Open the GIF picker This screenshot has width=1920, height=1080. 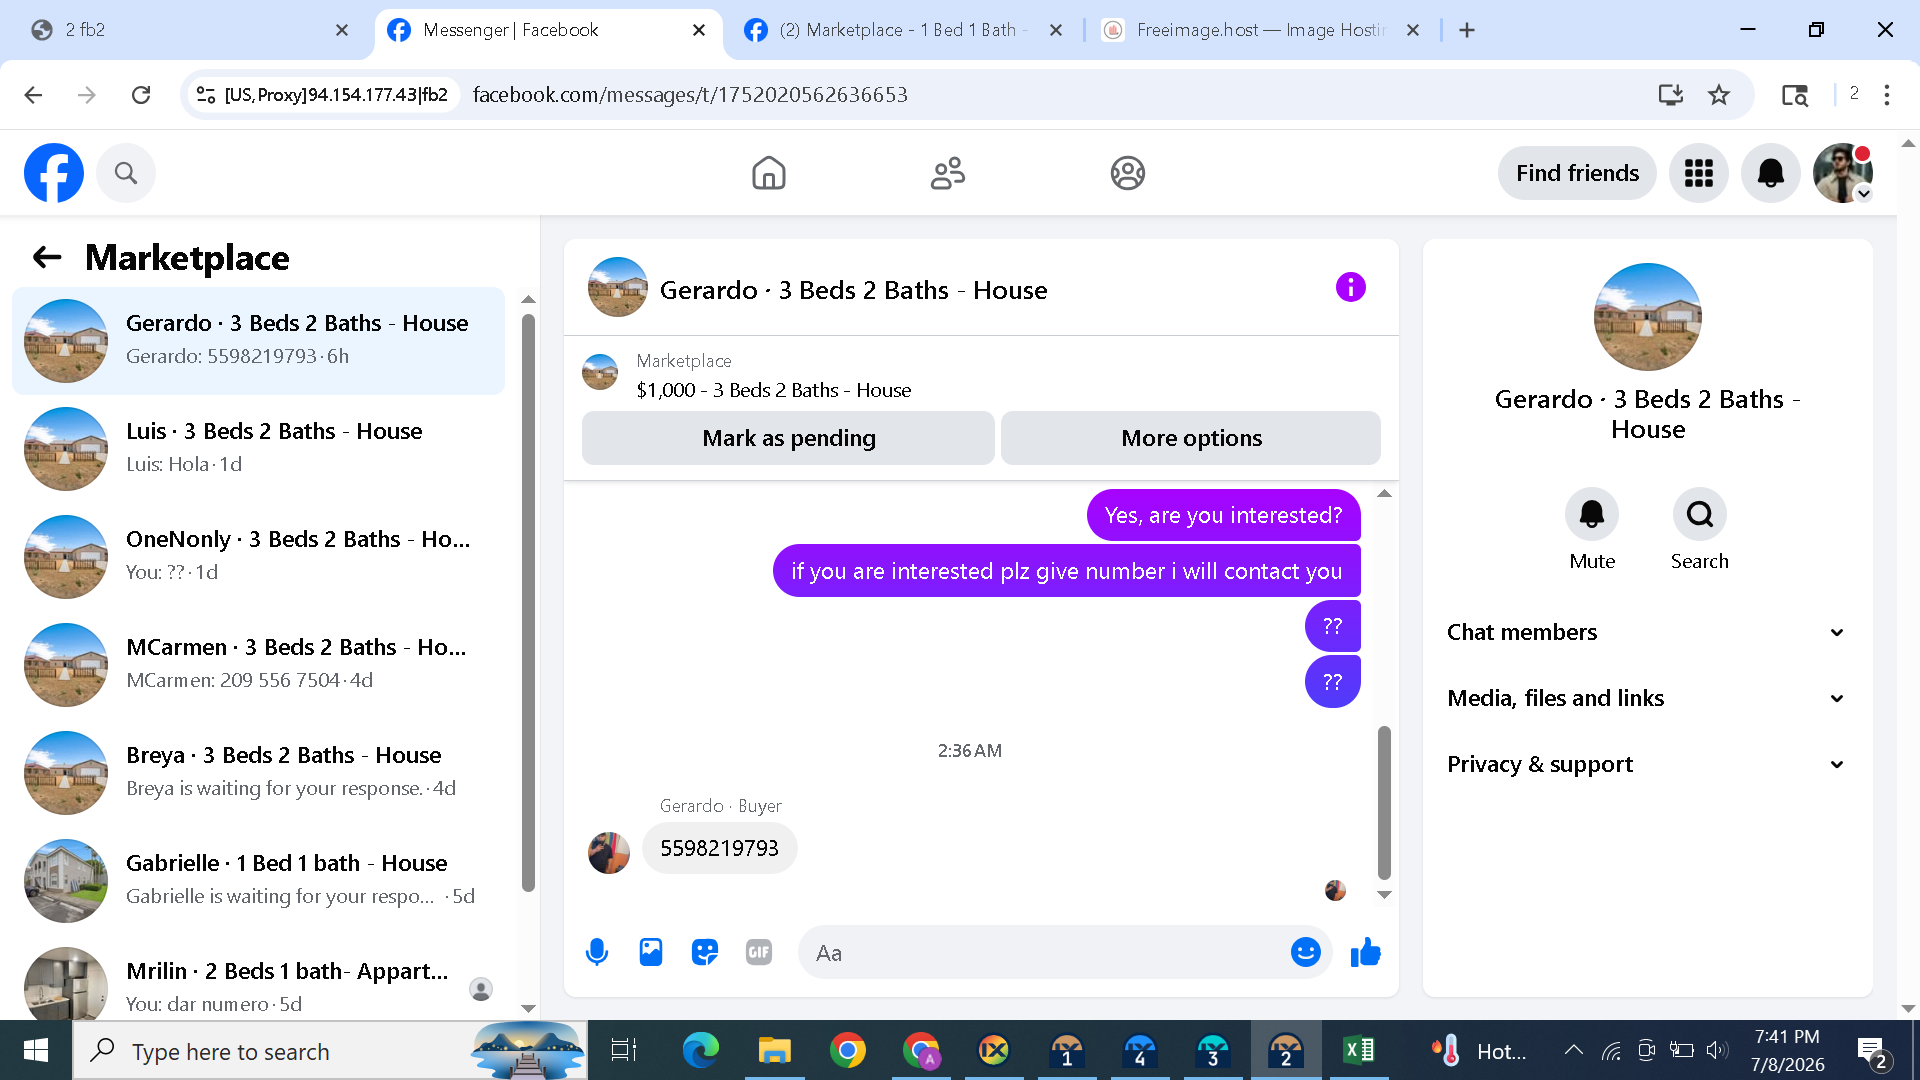[759, 952]
